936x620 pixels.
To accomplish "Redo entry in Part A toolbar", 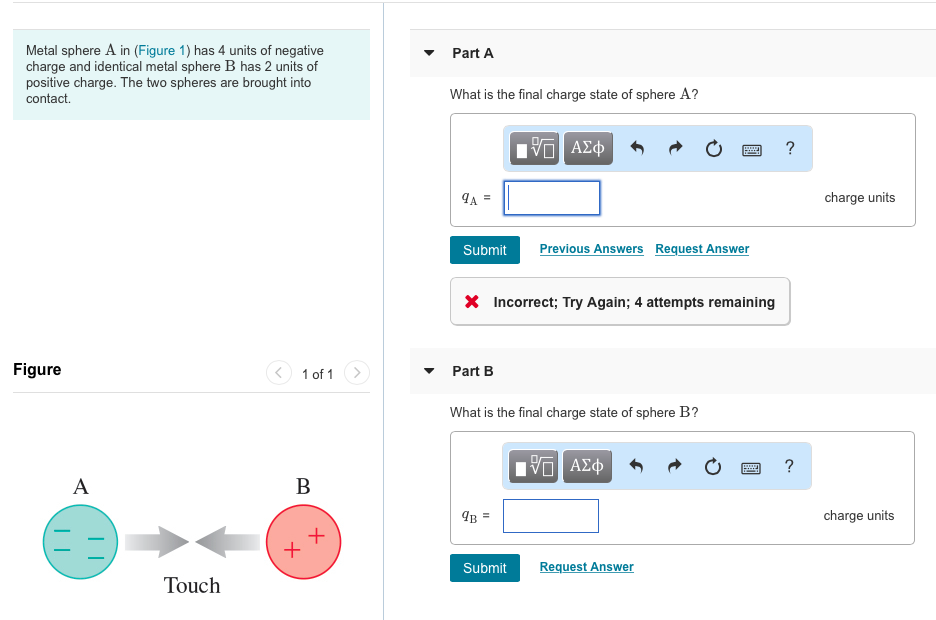I will coord(675,149).
